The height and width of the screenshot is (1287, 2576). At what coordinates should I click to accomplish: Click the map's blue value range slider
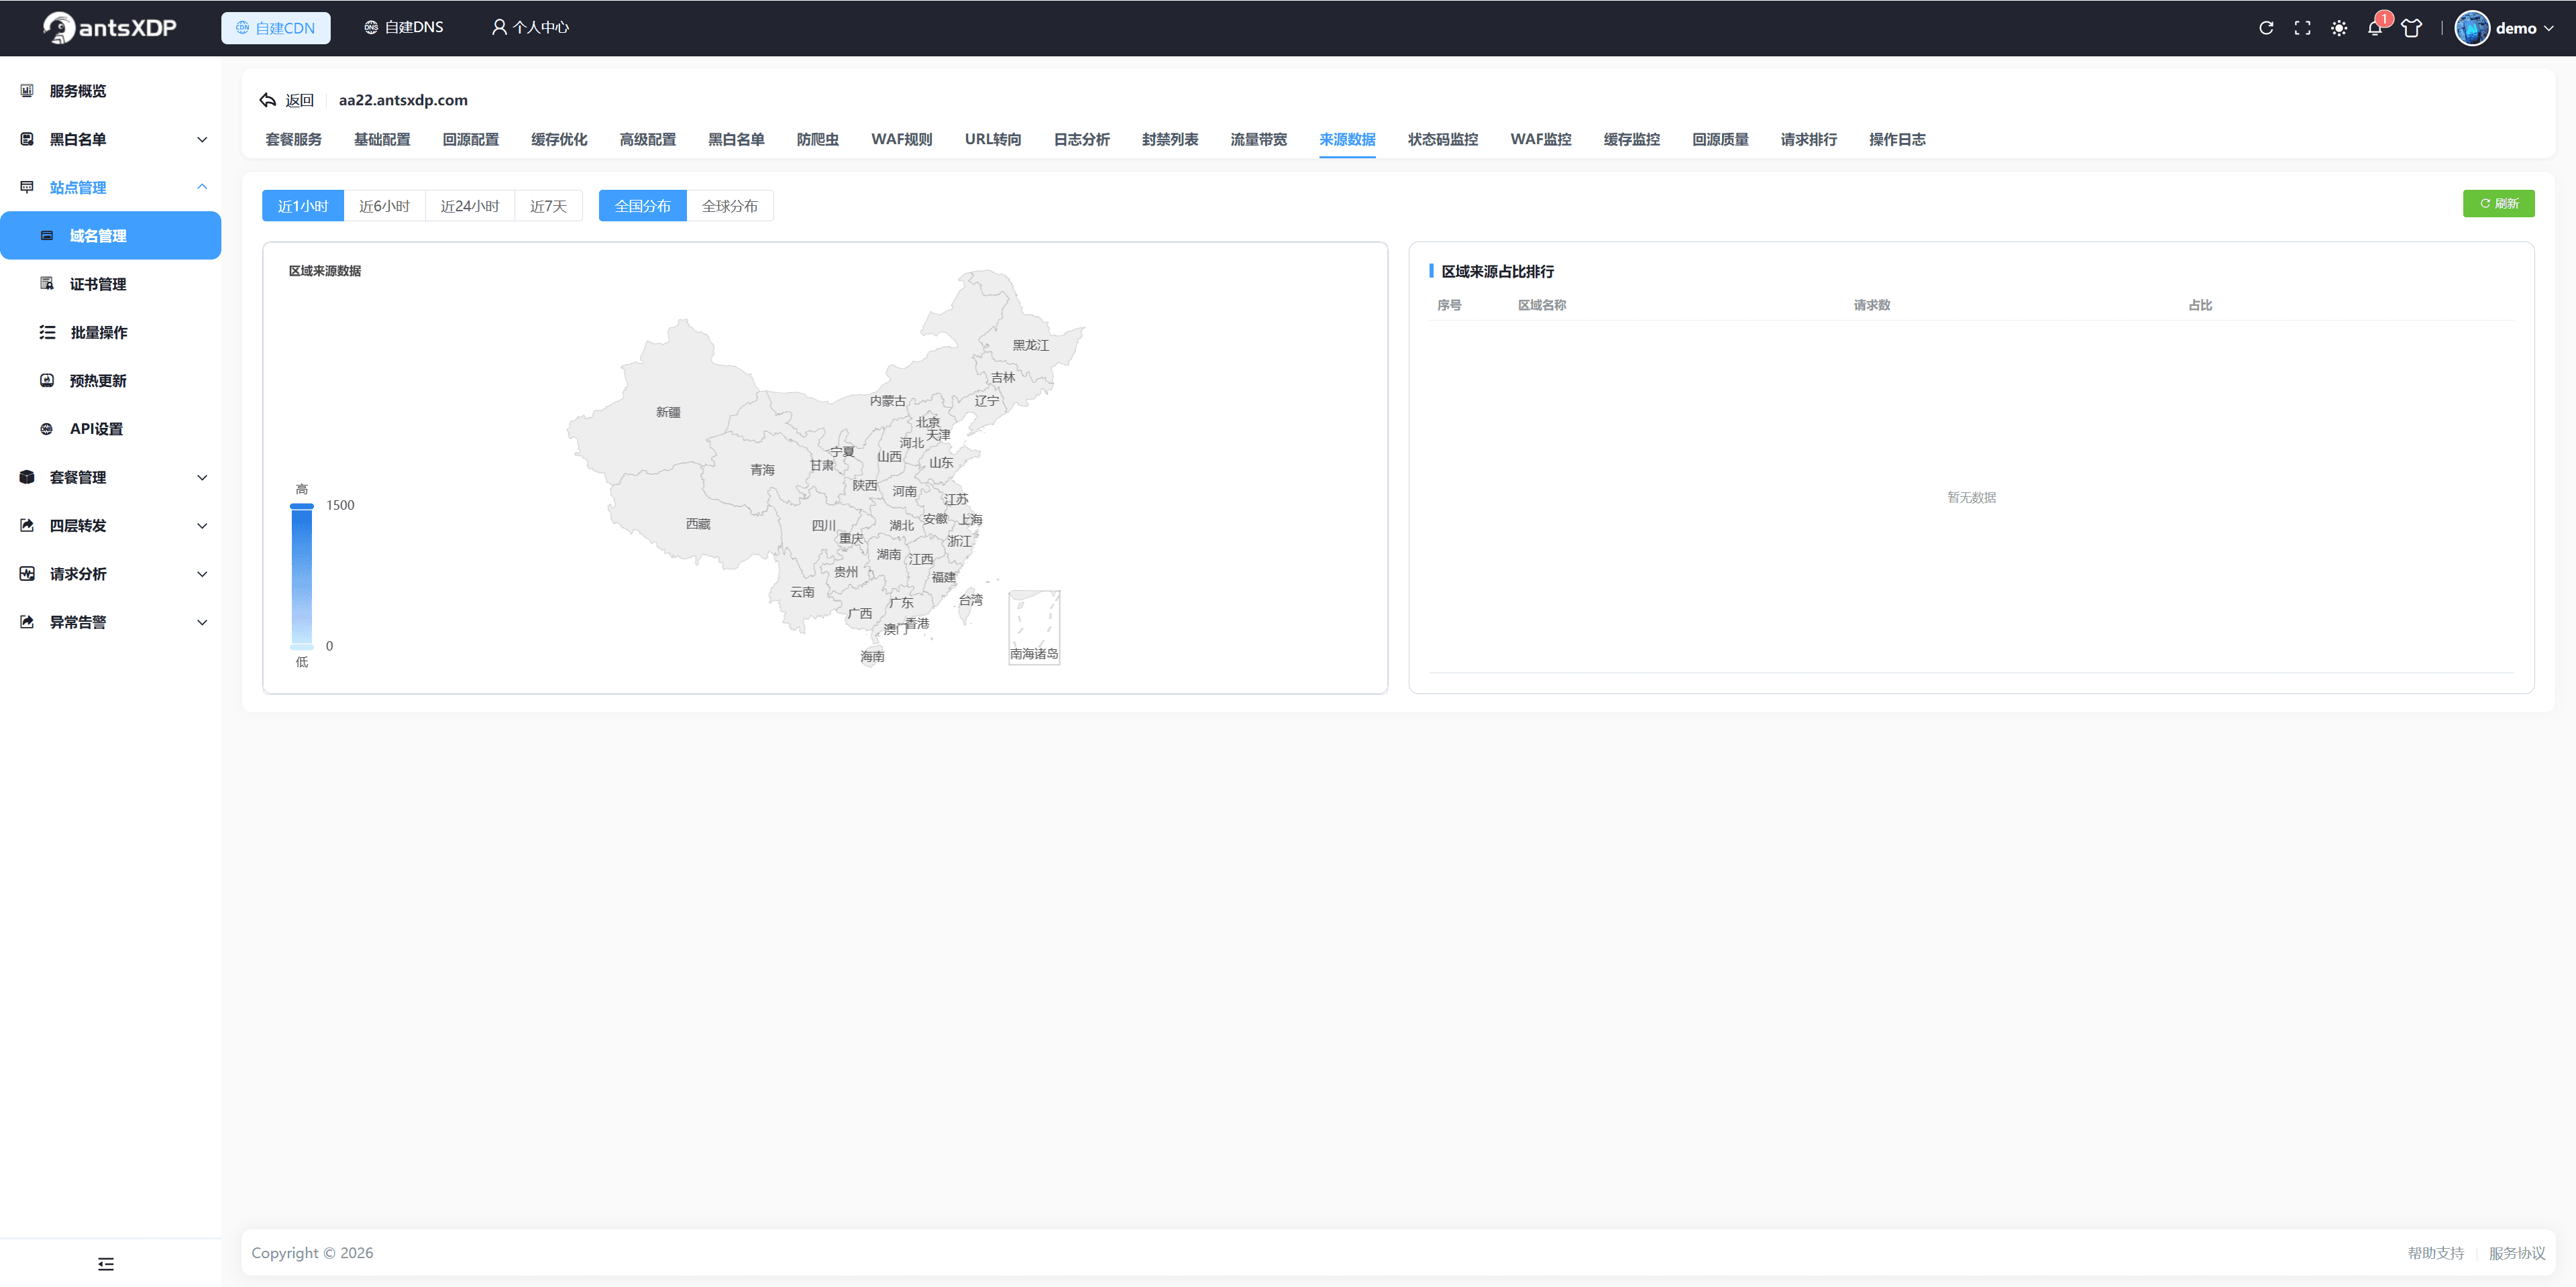301,576
